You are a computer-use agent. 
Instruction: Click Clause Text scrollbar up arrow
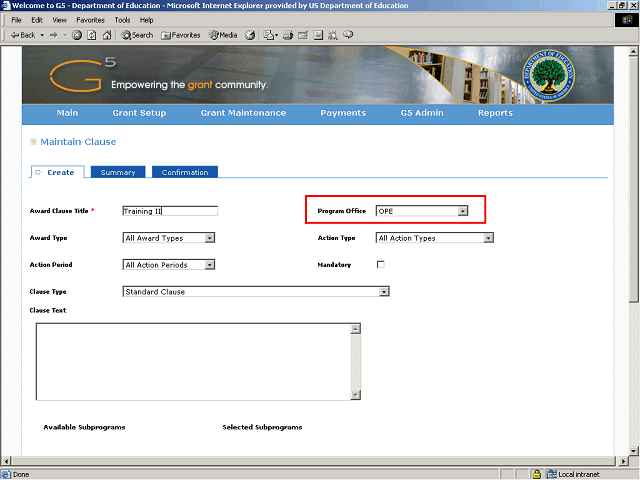tap(356, 329)
